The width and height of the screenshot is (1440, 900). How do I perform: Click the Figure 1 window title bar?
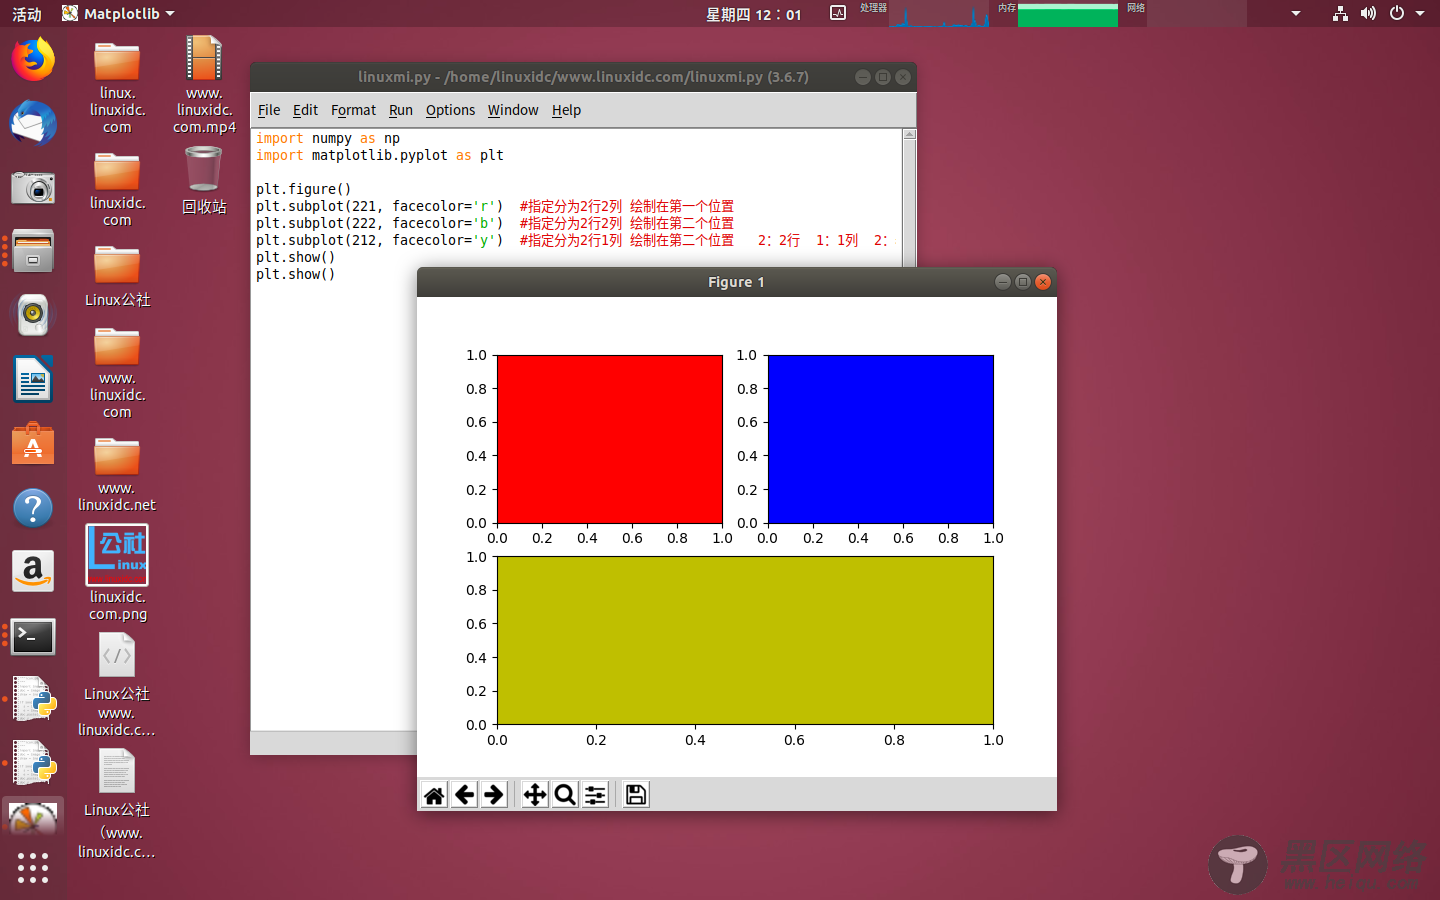(736, 282)
